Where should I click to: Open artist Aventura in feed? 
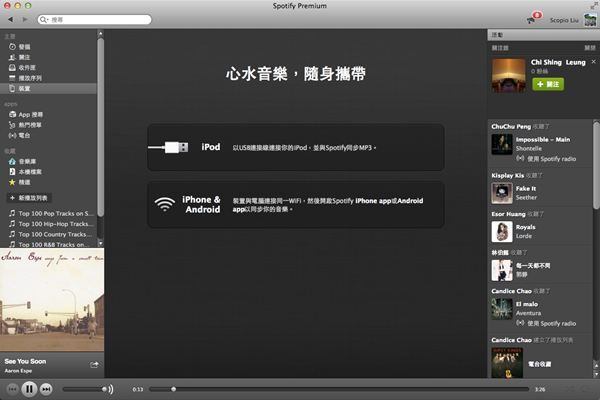[528, 313]
